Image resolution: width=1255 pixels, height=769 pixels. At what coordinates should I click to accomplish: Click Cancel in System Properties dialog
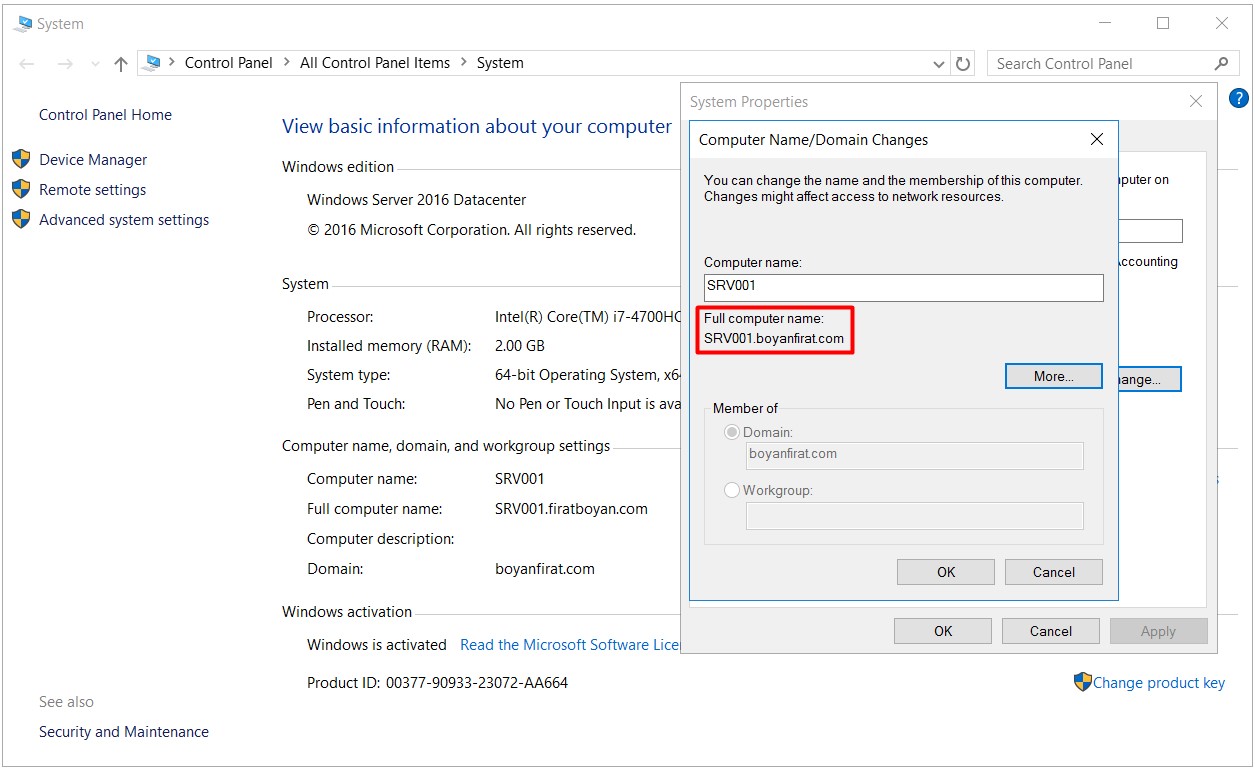click(1051, 631)
